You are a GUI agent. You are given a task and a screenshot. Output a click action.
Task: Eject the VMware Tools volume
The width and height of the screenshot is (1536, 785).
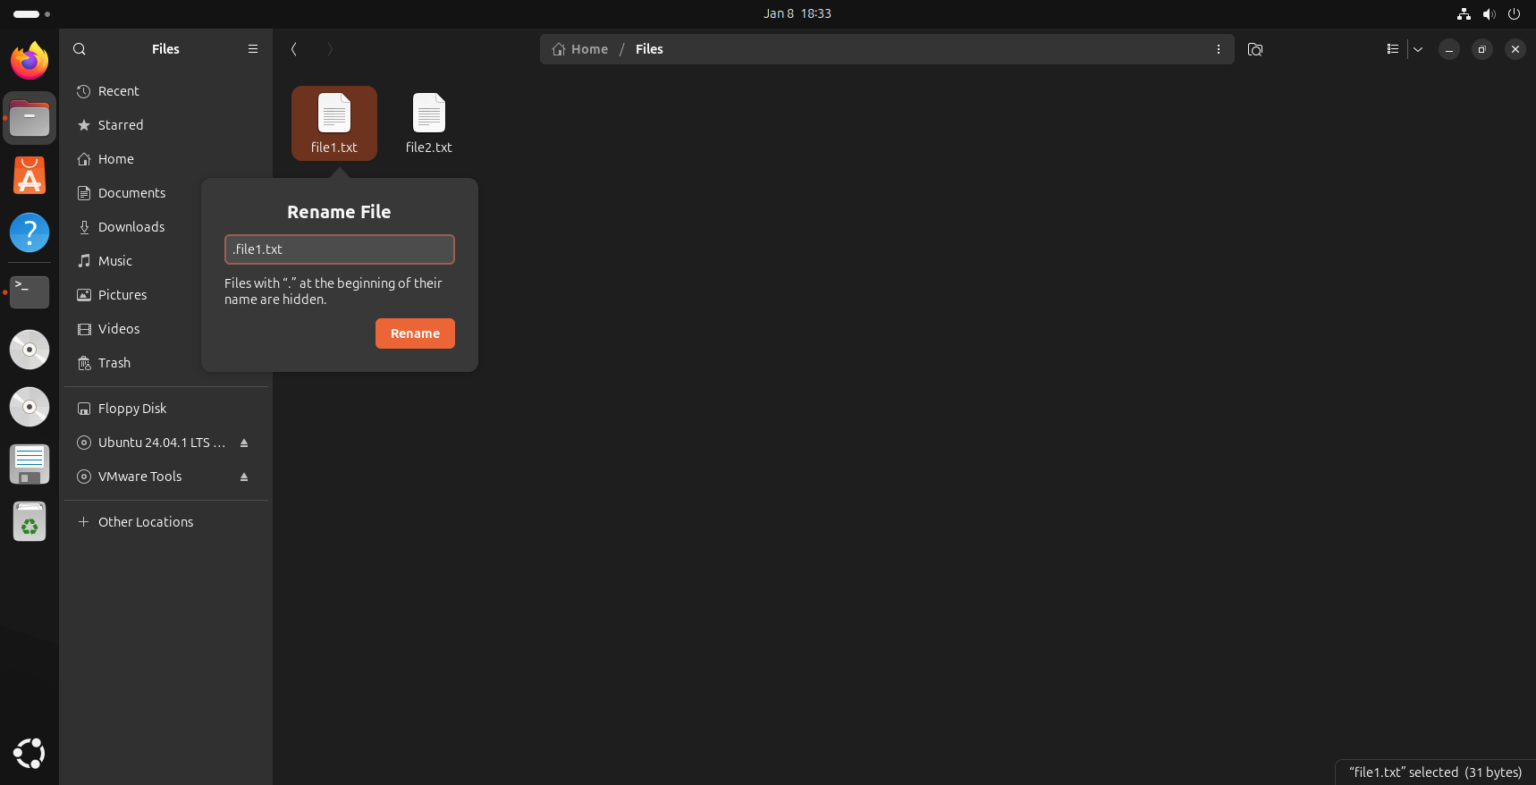coord(243,476)
